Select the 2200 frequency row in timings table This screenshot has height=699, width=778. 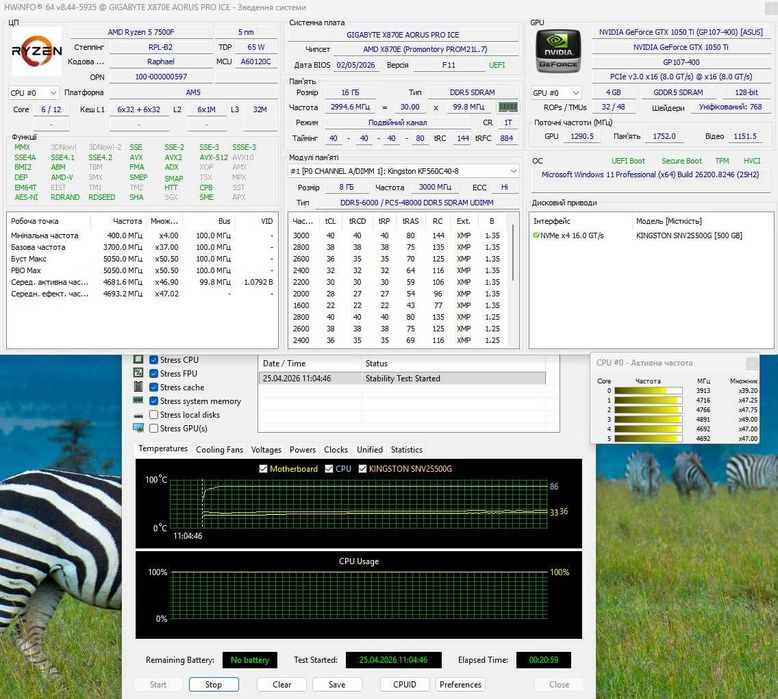pos(399,282)
